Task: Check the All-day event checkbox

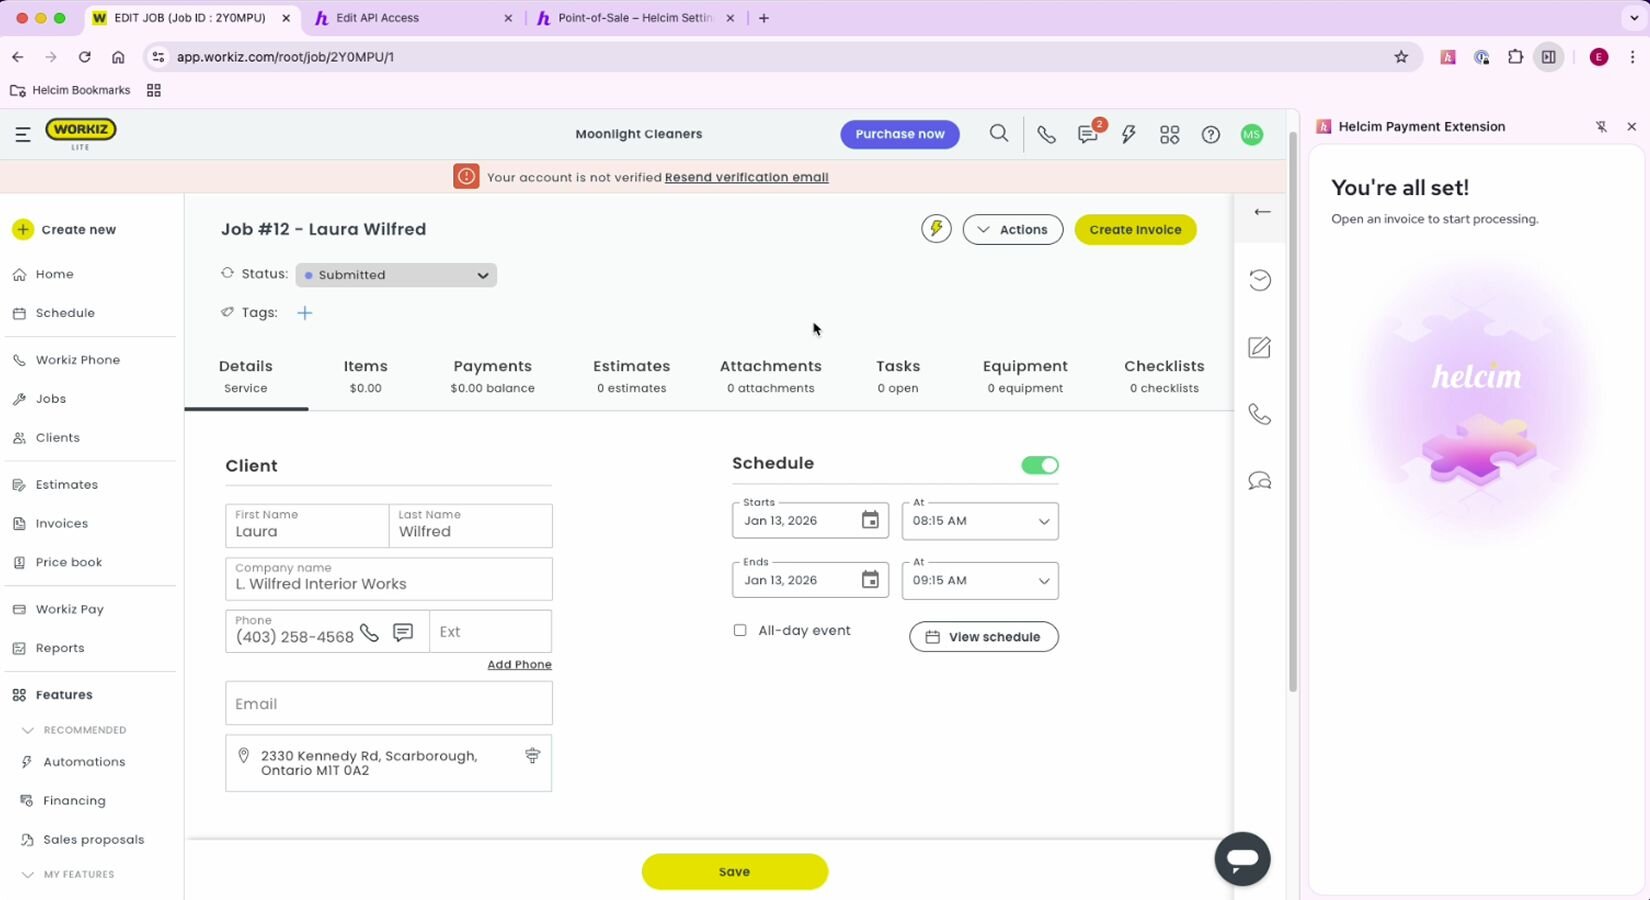Action: (740, 631)
